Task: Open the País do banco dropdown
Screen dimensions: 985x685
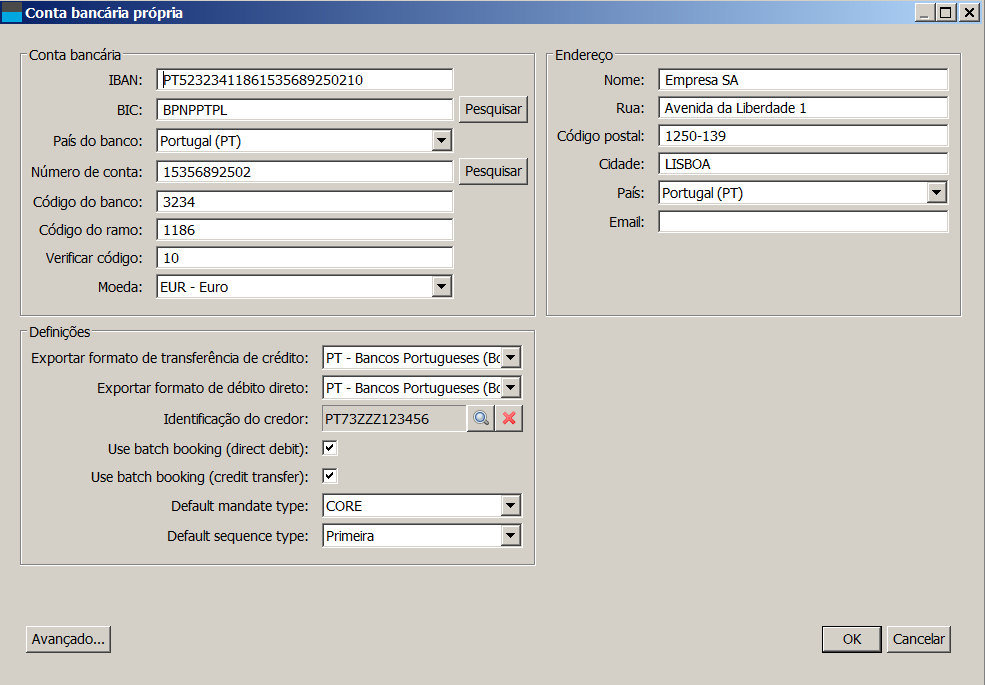Action: [442, 141]
